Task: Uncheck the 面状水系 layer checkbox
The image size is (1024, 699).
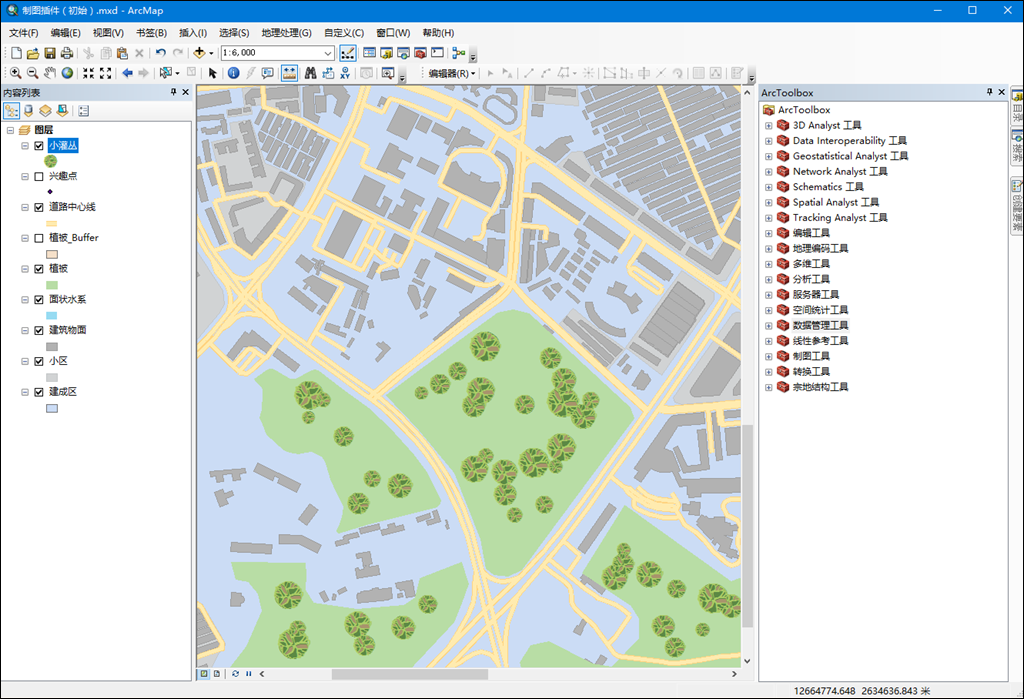Action: [39, 299]
